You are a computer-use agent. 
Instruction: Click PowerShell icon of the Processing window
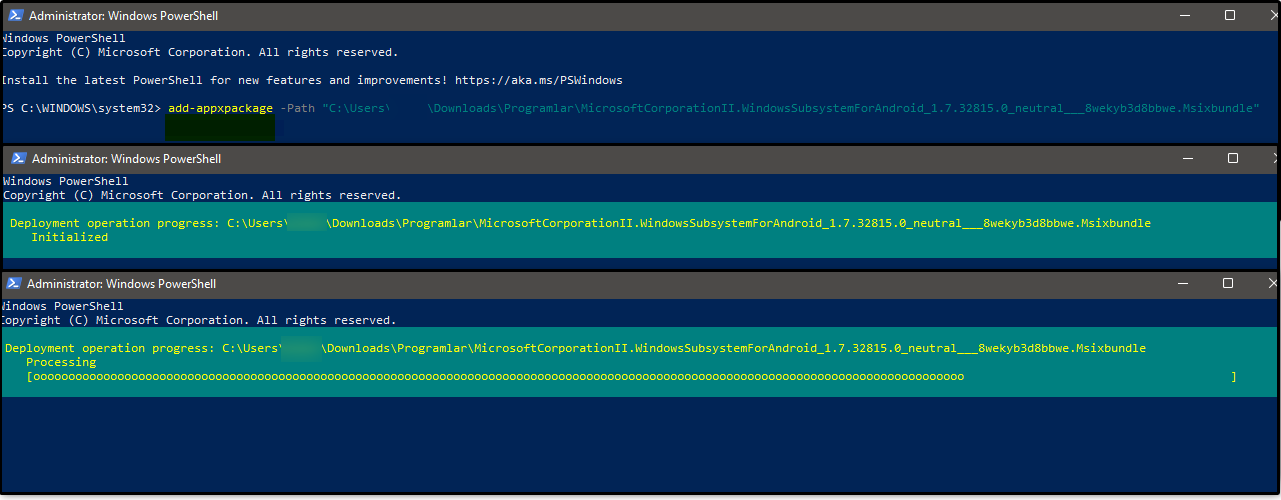(x=13, y=284)
